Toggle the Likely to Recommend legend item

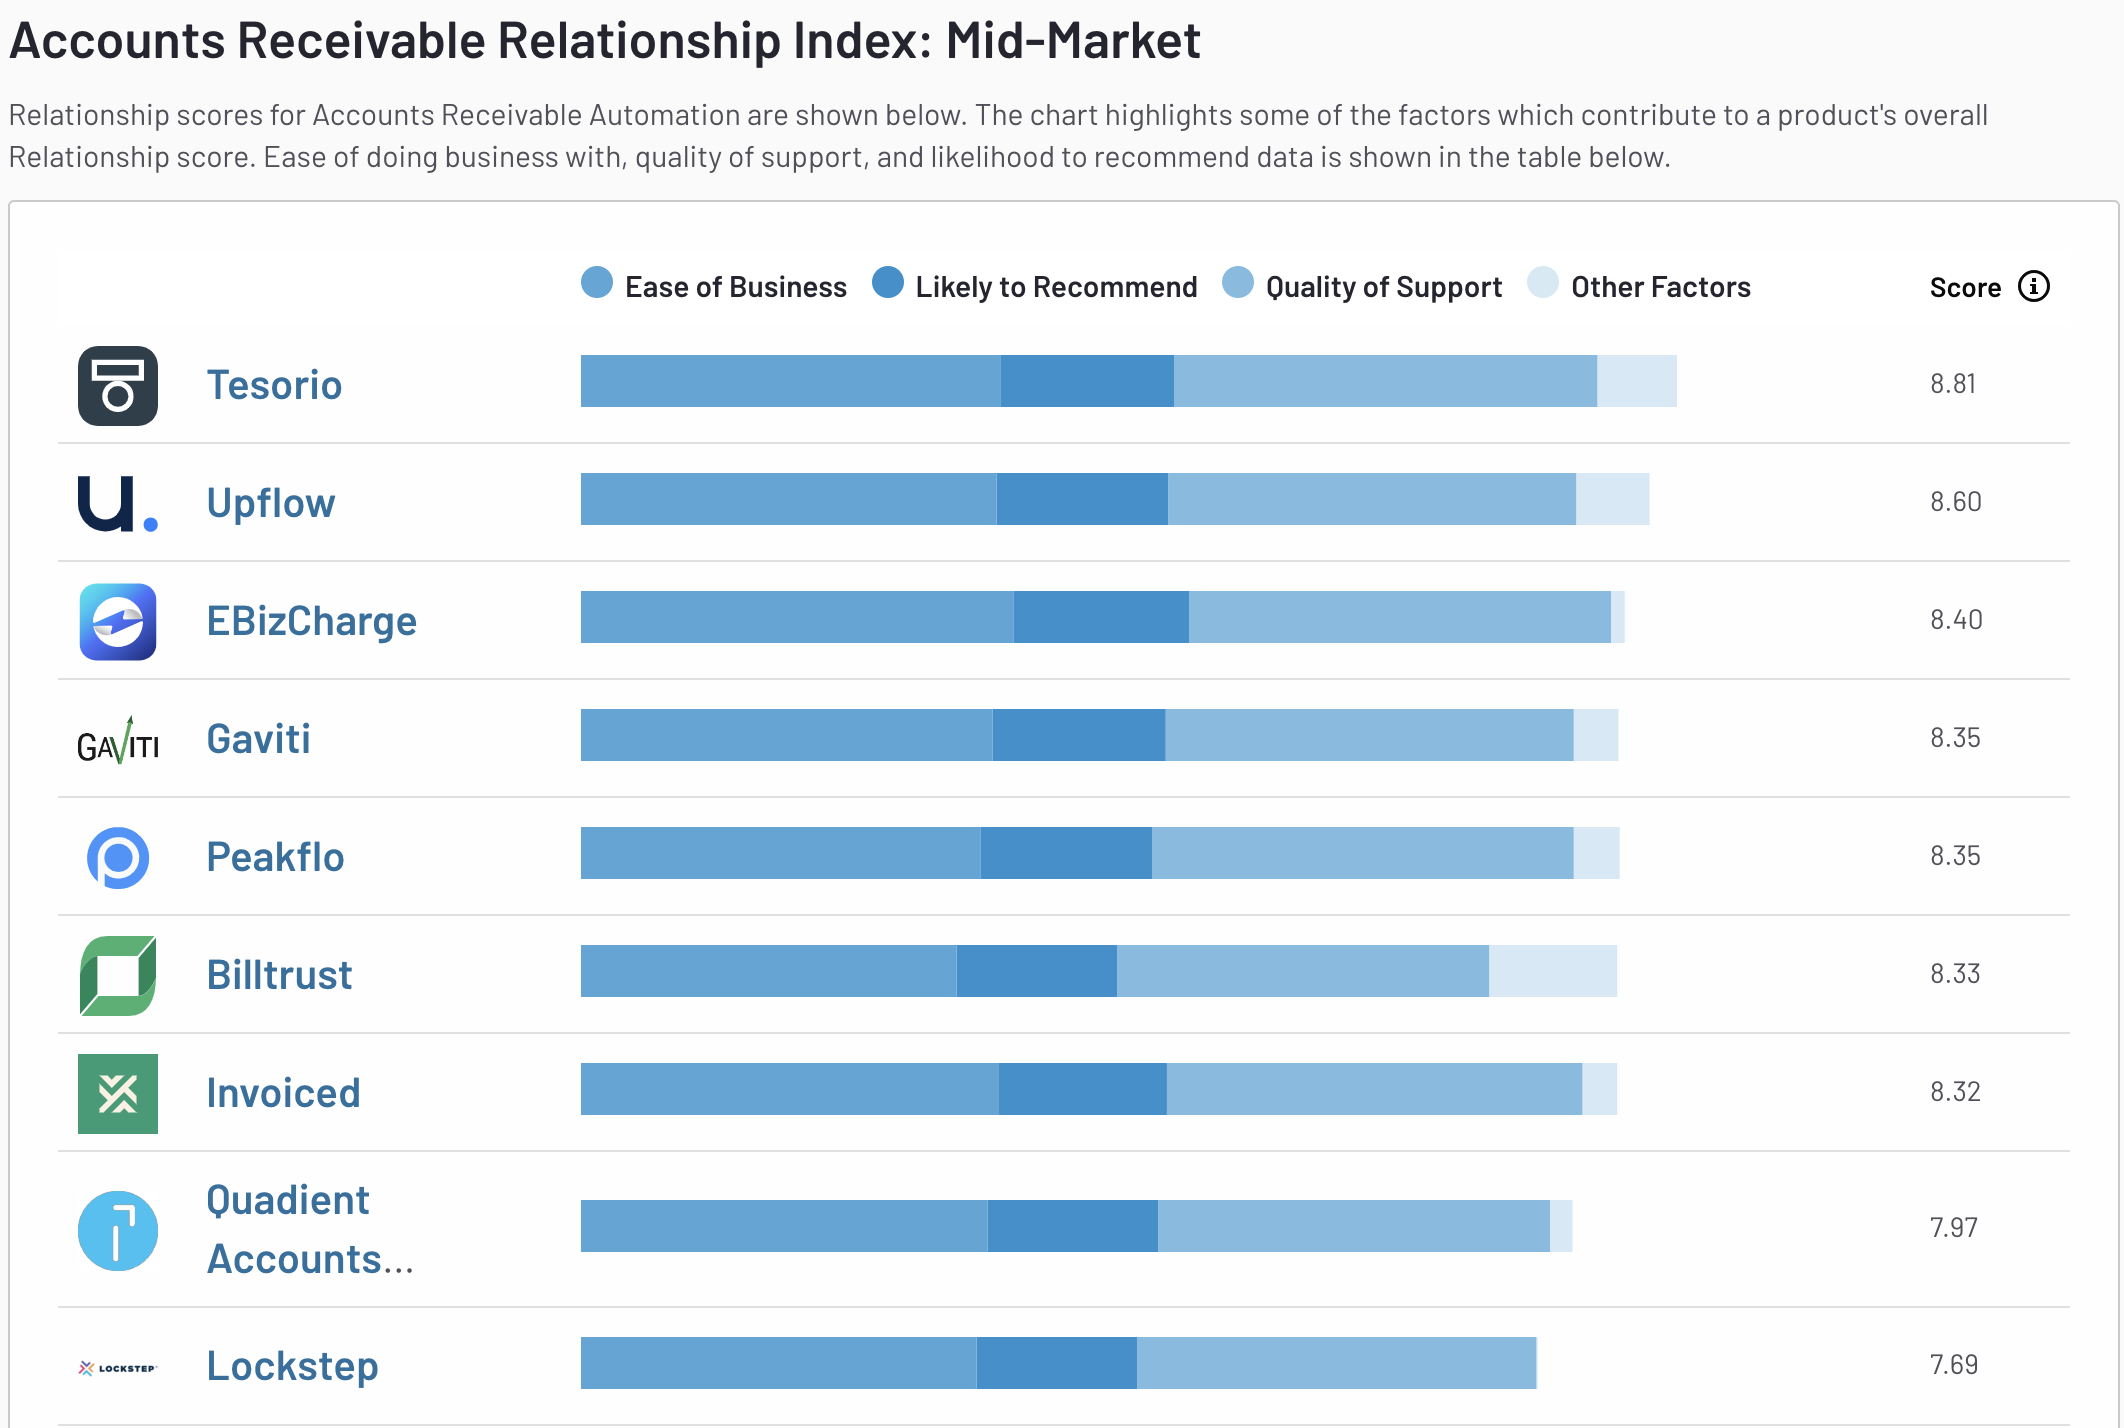[x=1035, y=287]
